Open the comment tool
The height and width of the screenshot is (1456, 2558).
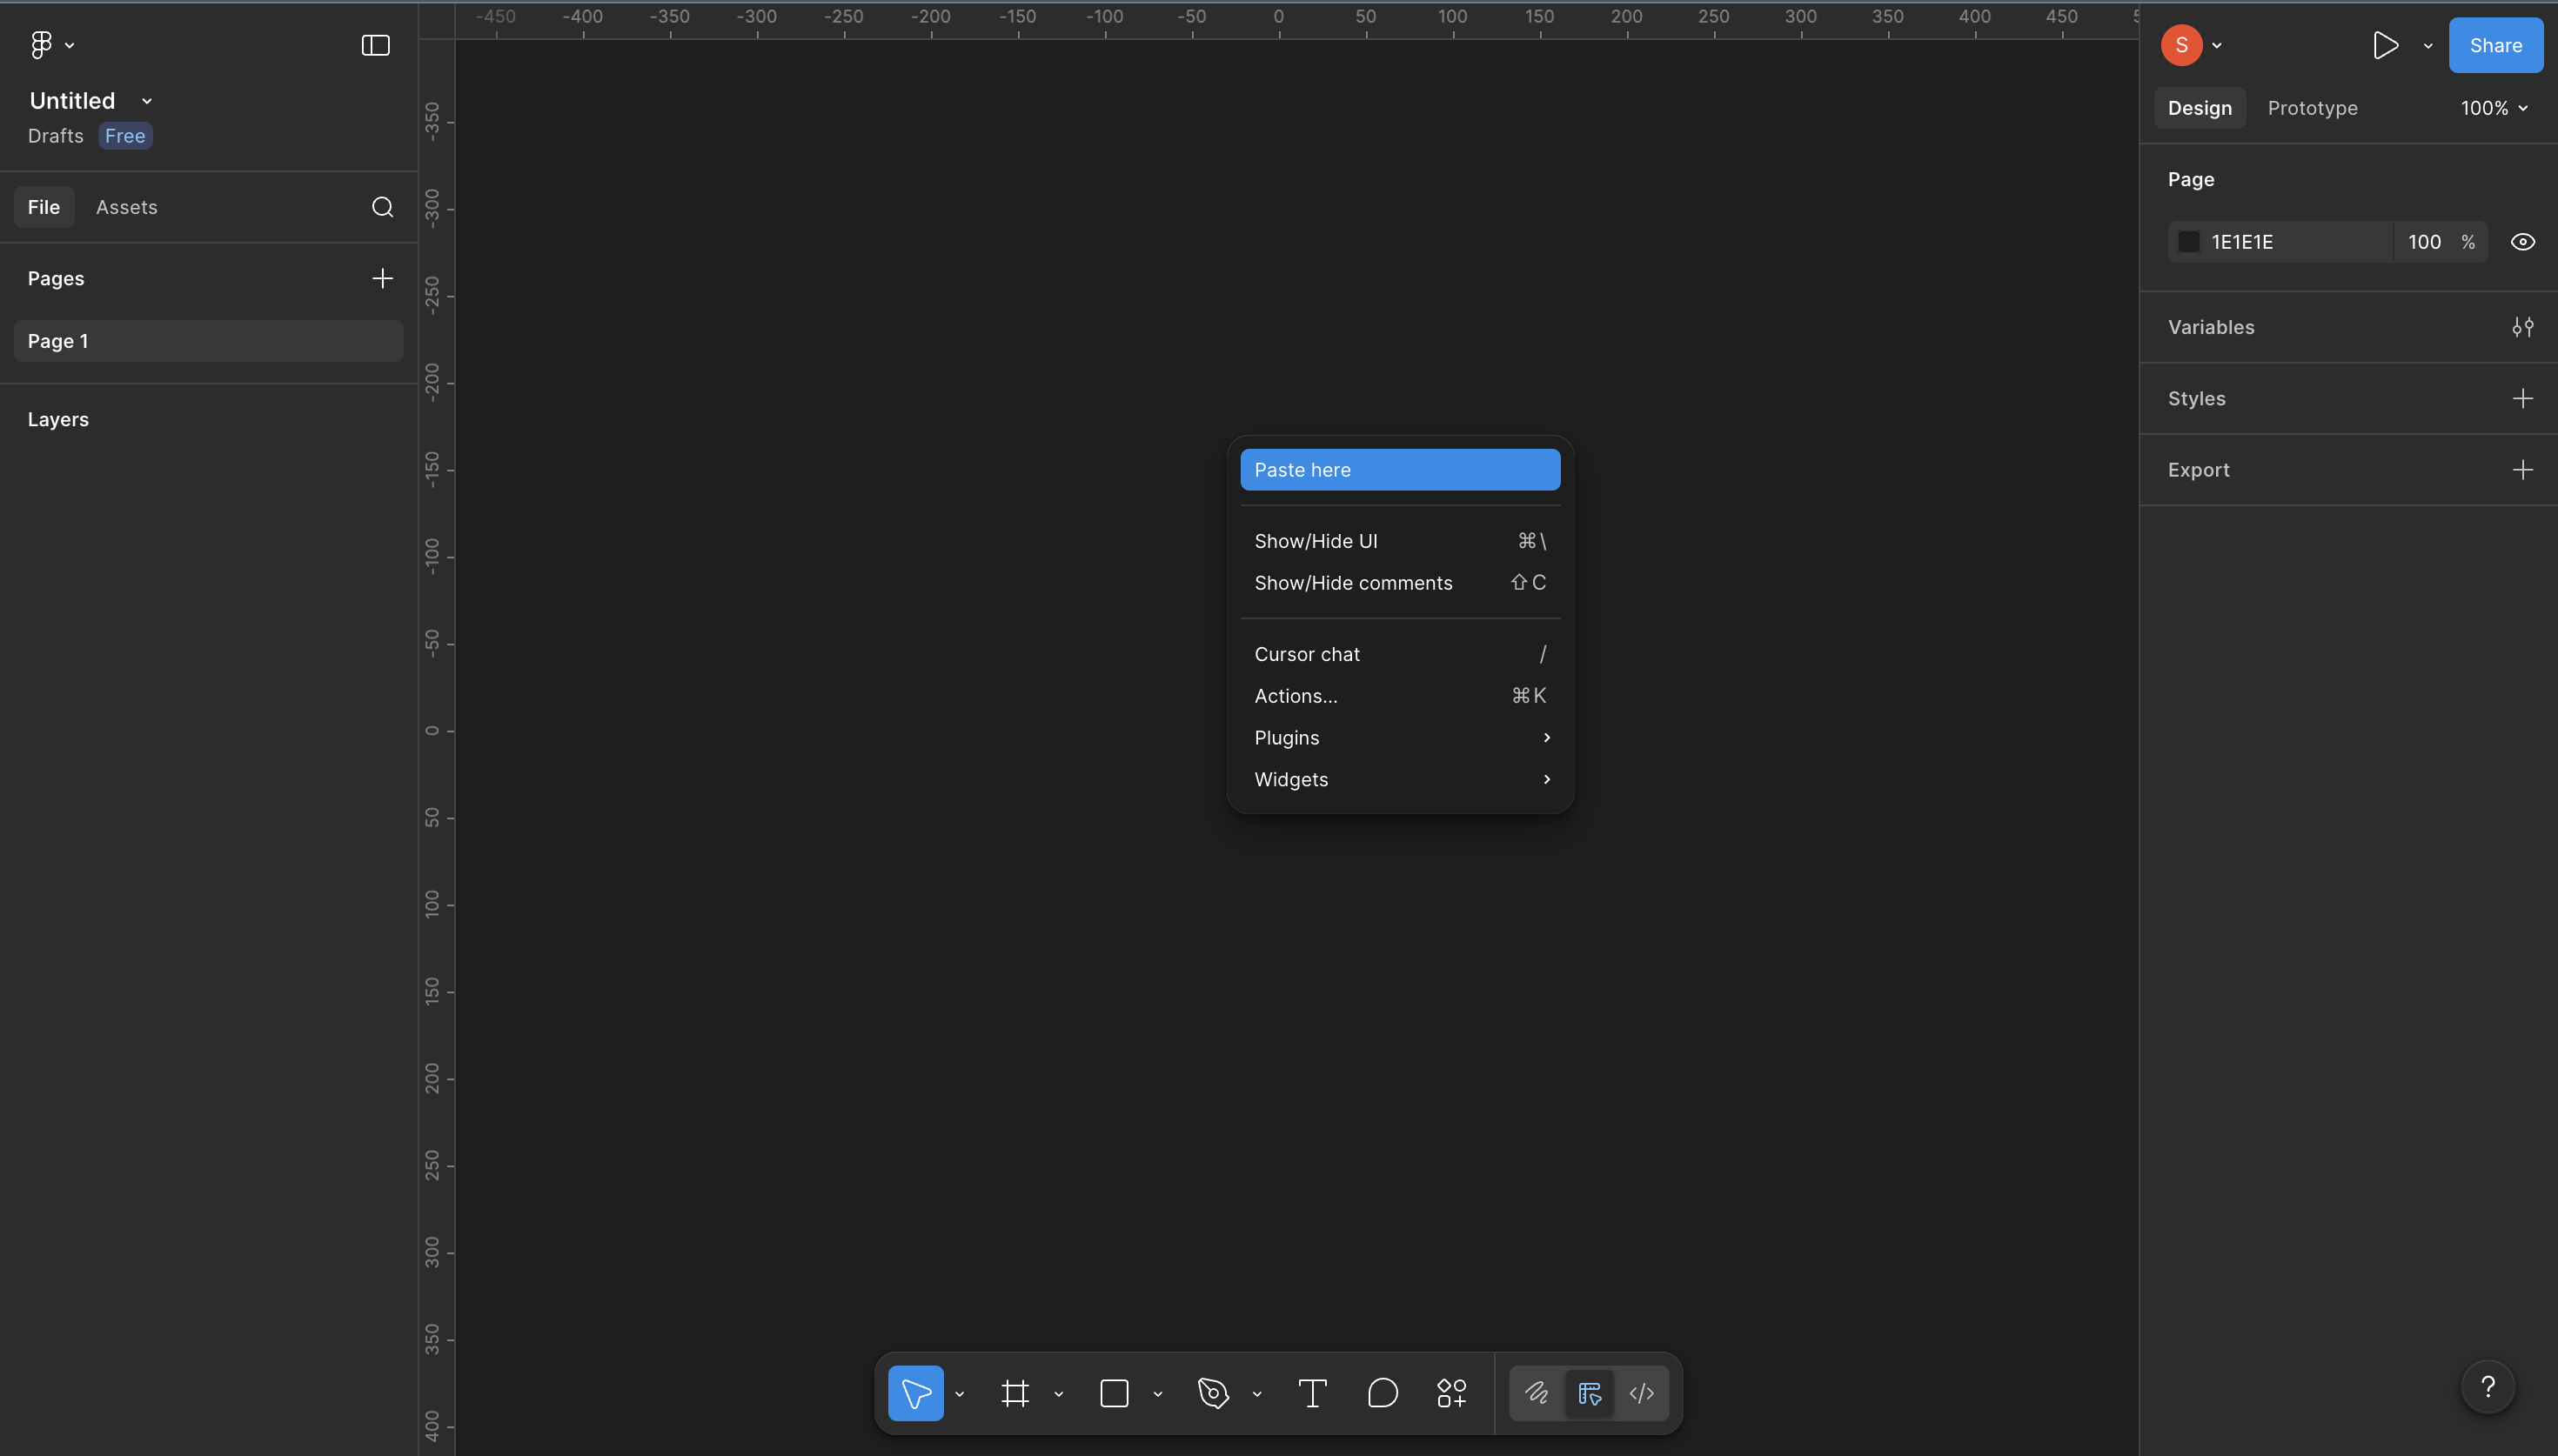tap(1382, 1392)
